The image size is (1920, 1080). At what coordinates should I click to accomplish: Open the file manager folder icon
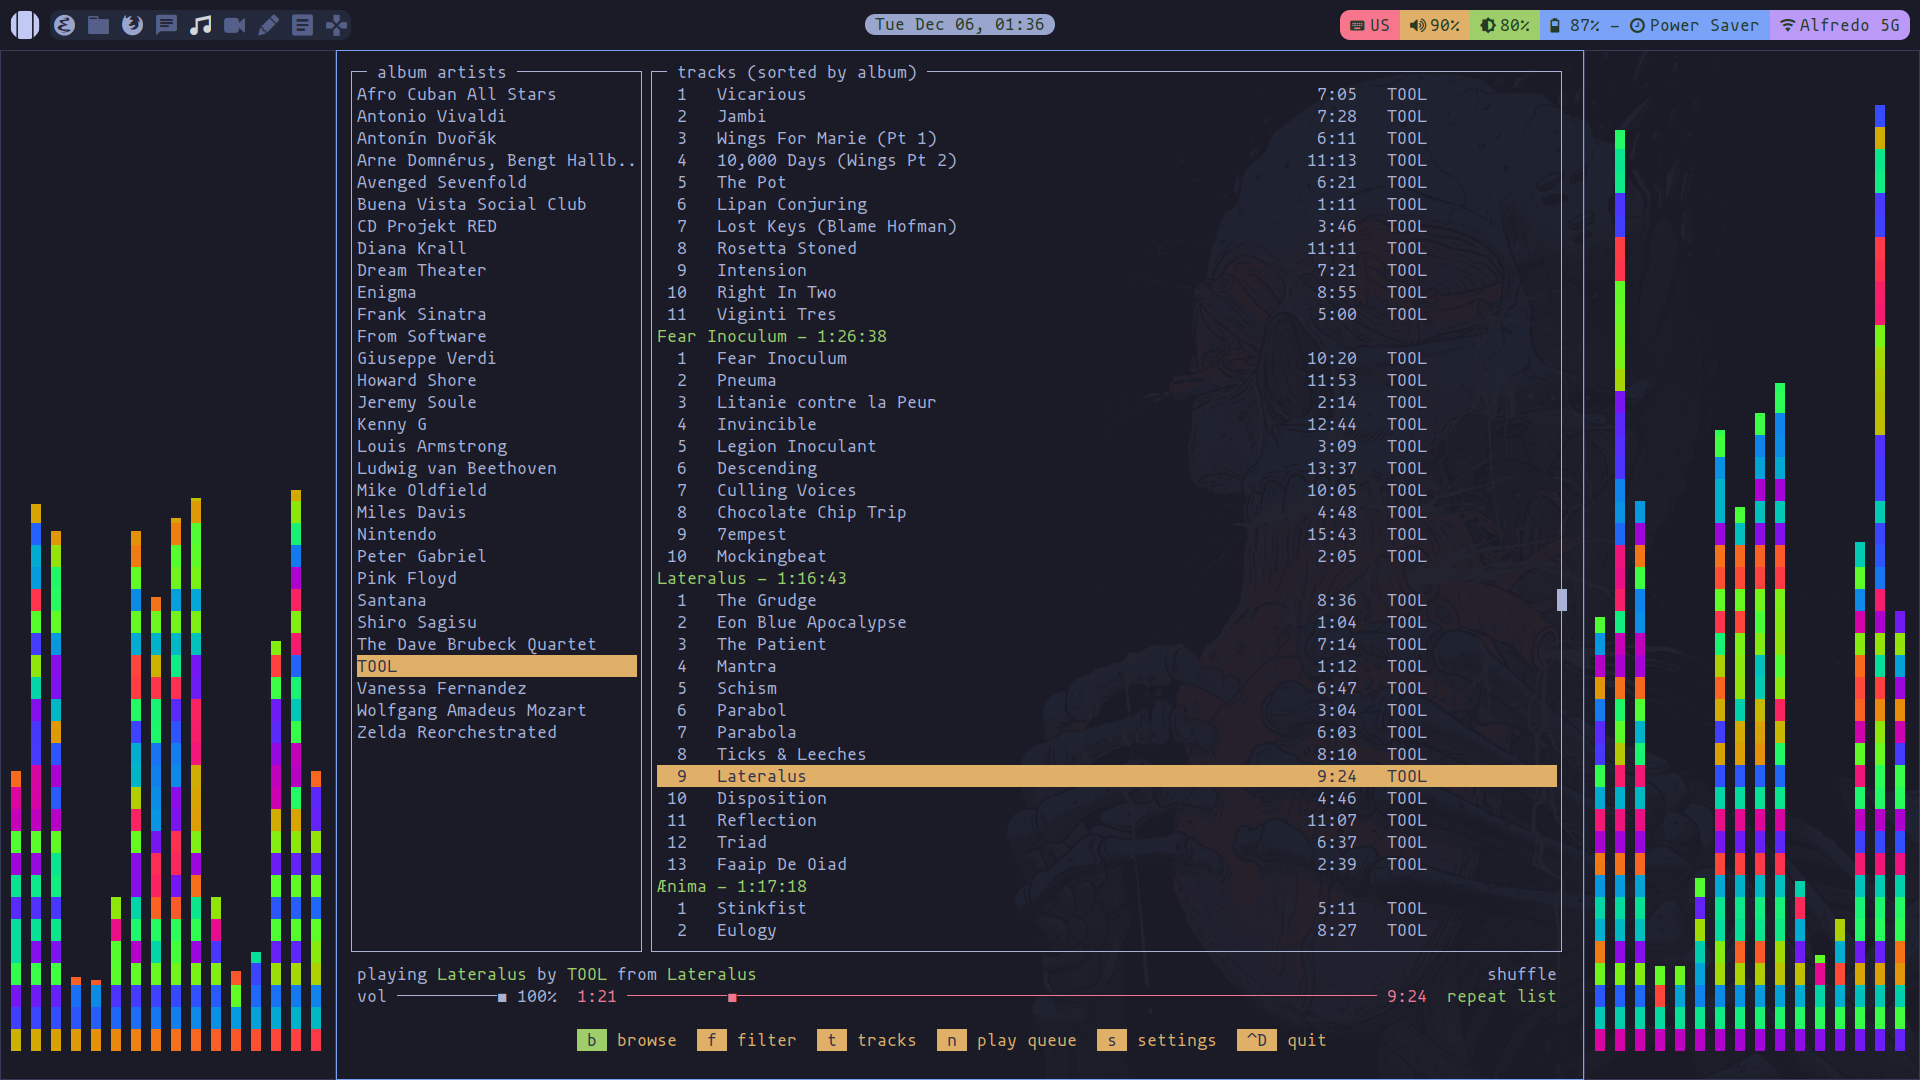pos(98,25)
